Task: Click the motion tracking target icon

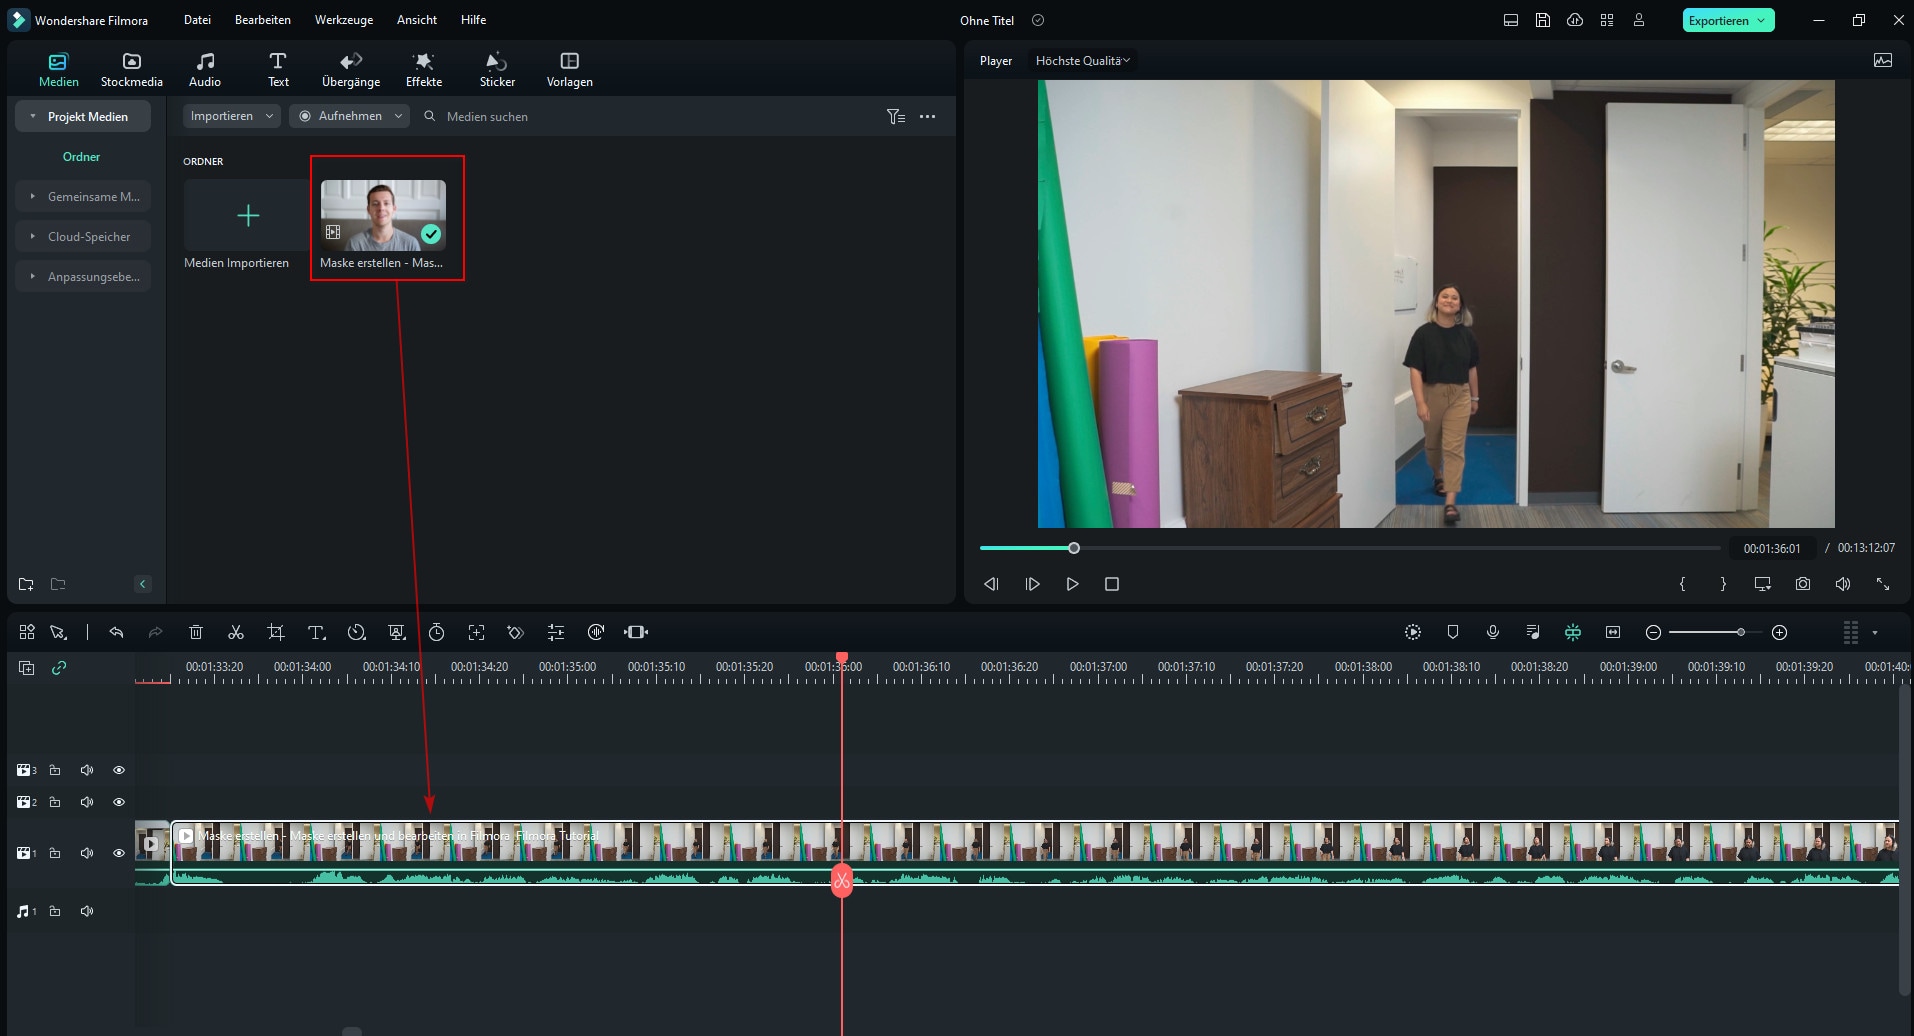Action: click(476, 632)
